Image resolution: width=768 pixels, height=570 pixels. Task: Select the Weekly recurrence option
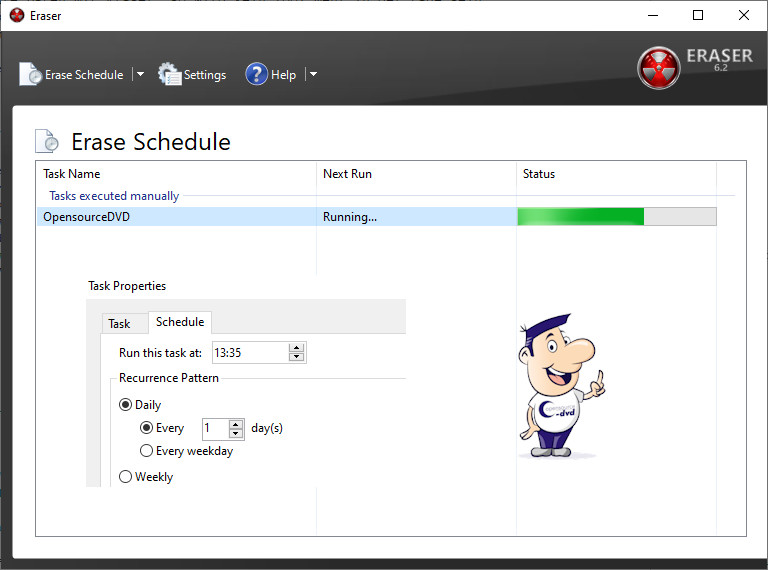coord(126,477)
